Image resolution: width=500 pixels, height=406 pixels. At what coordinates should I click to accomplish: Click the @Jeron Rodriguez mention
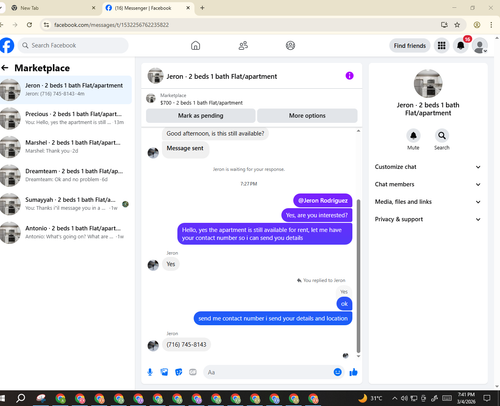point(323,200)
